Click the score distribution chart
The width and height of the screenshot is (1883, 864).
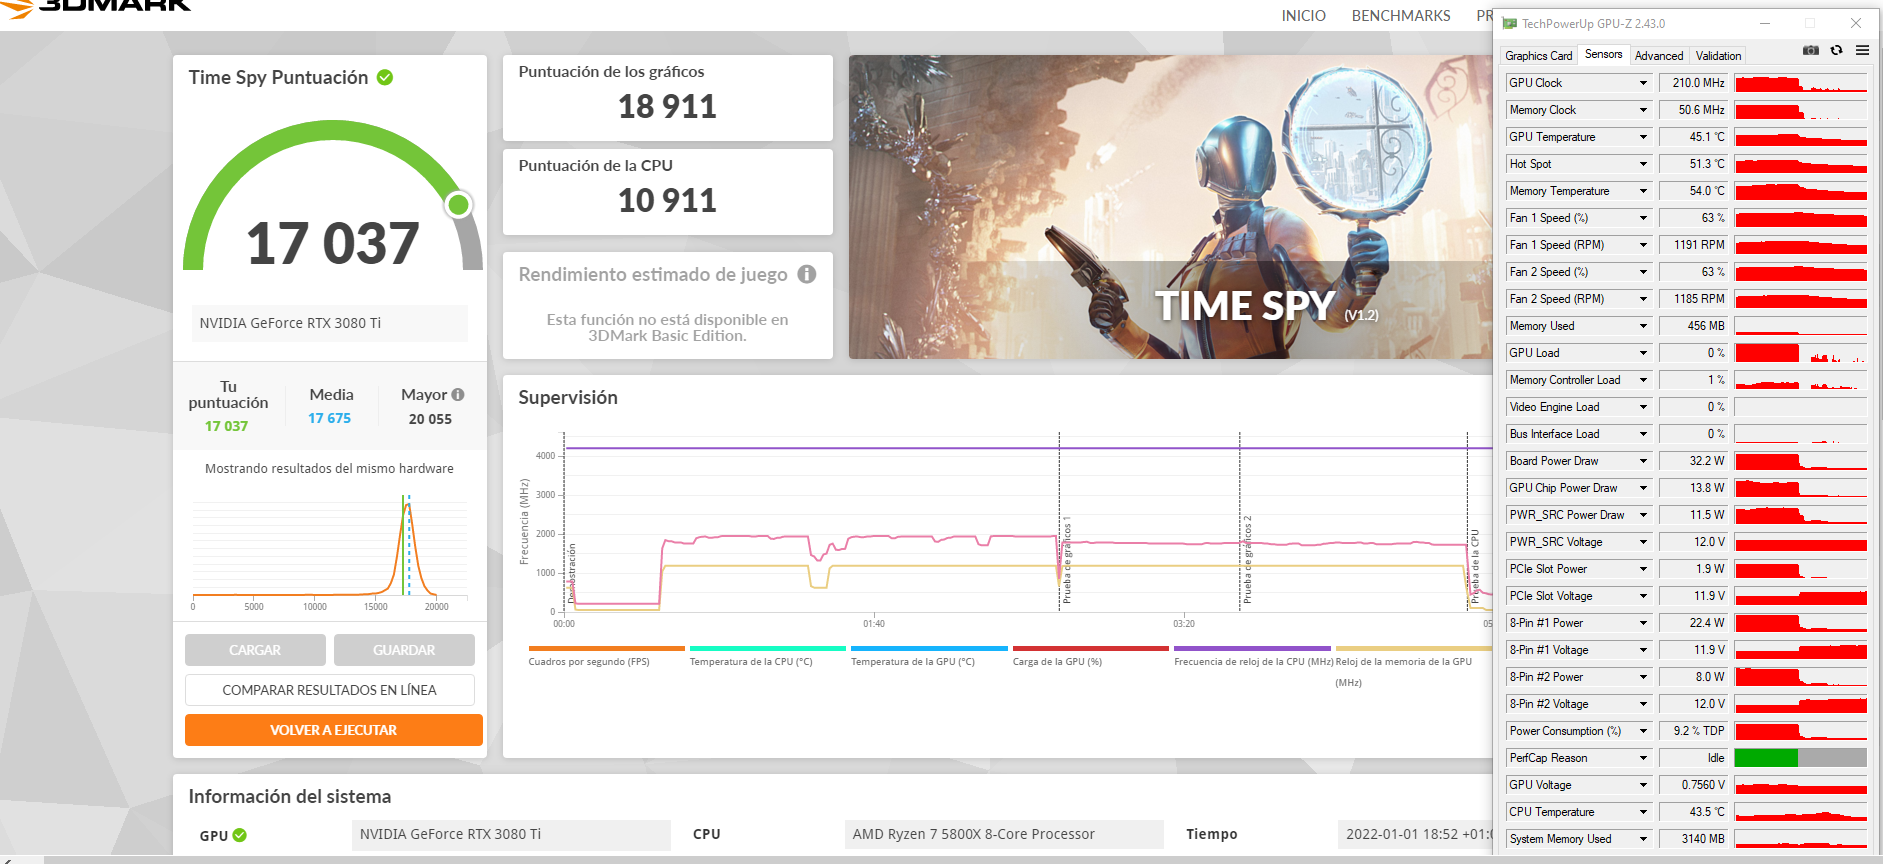(x=329, y=548)
